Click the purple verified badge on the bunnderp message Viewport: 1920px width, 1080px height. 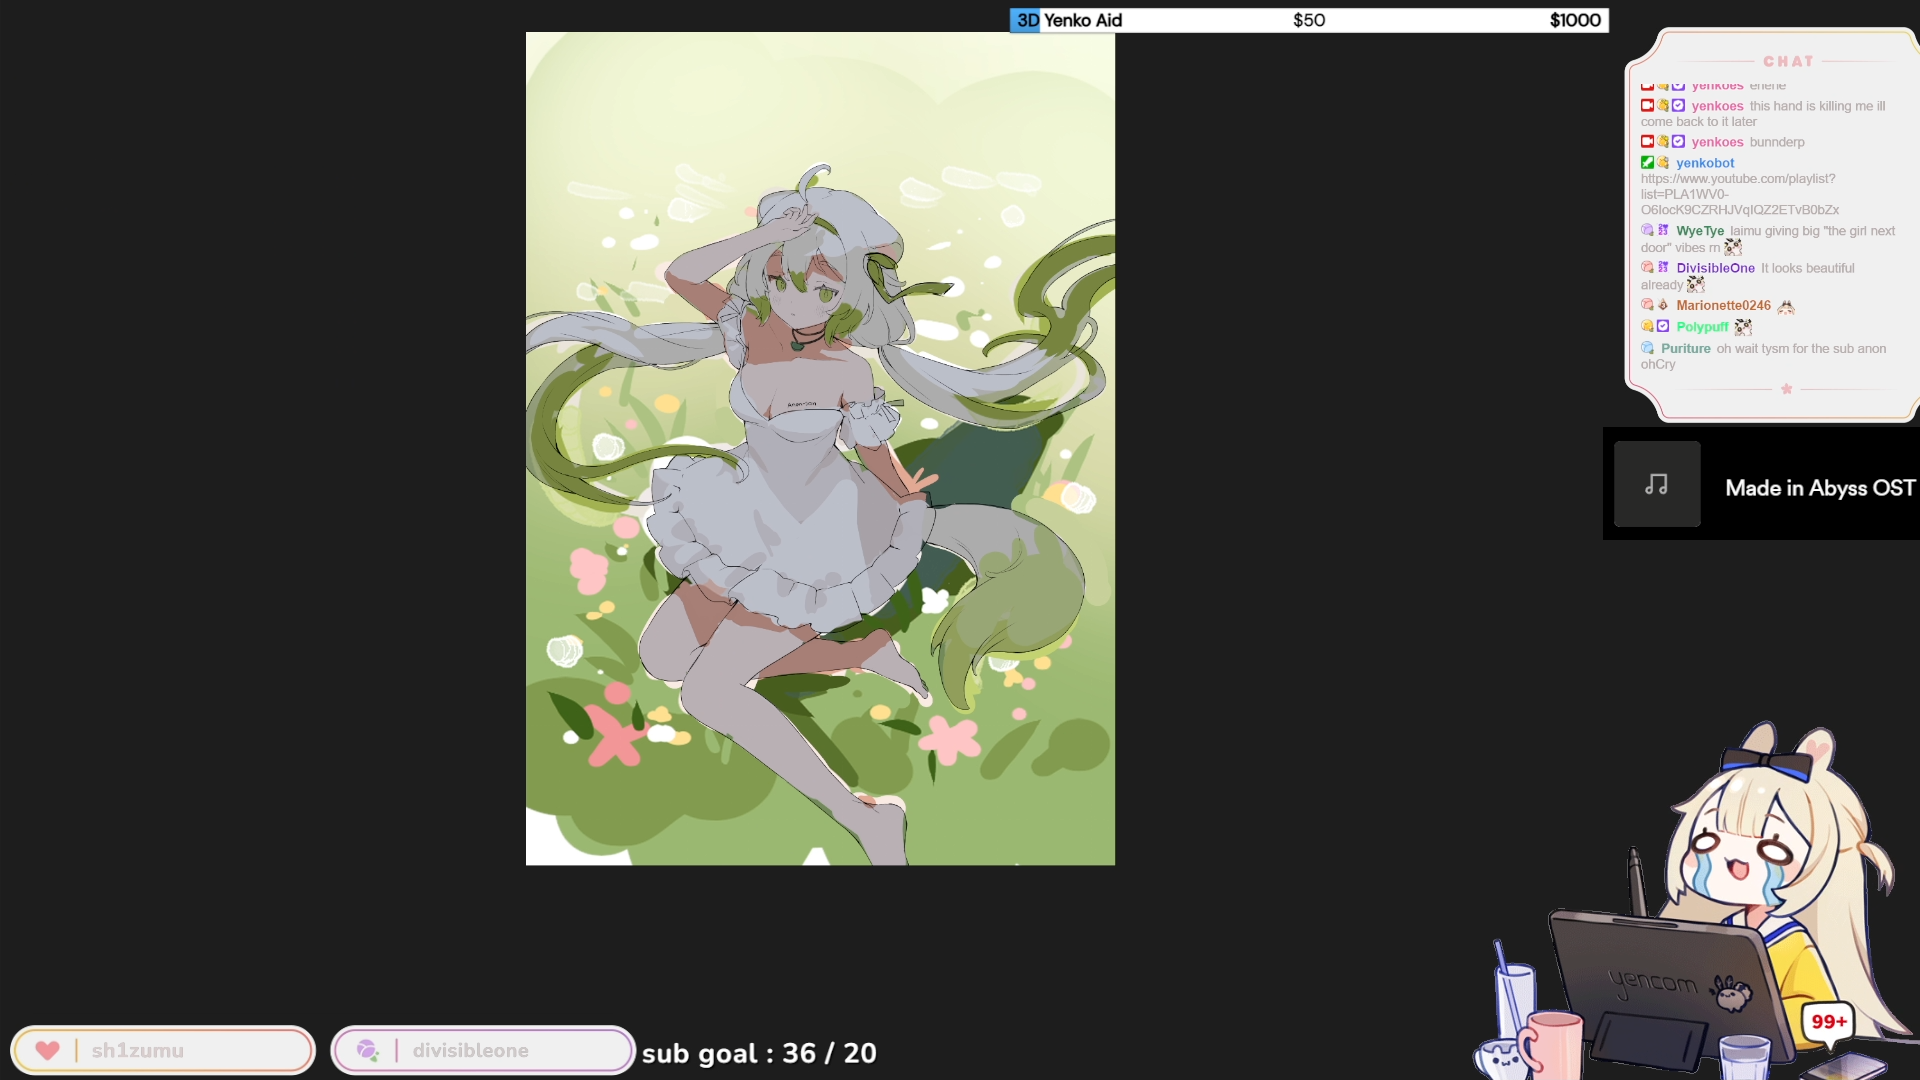click(1679, 141)
